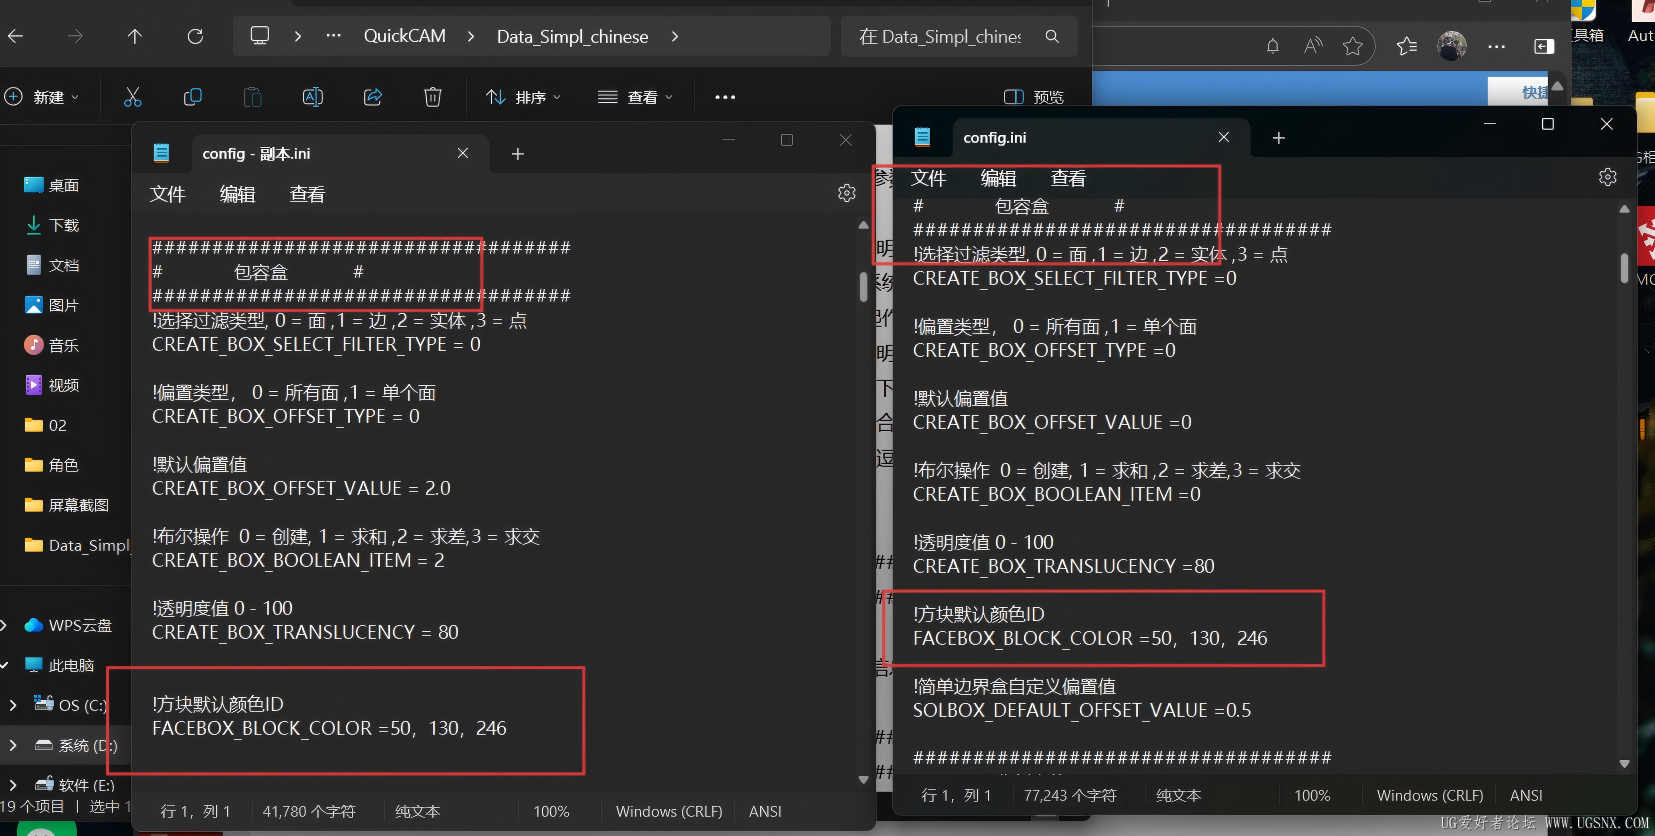Image resolution: width=1655 pixels, height=836 pixels.
Task: Open settings gear in config.ini Notepad
Action: 1608,177
